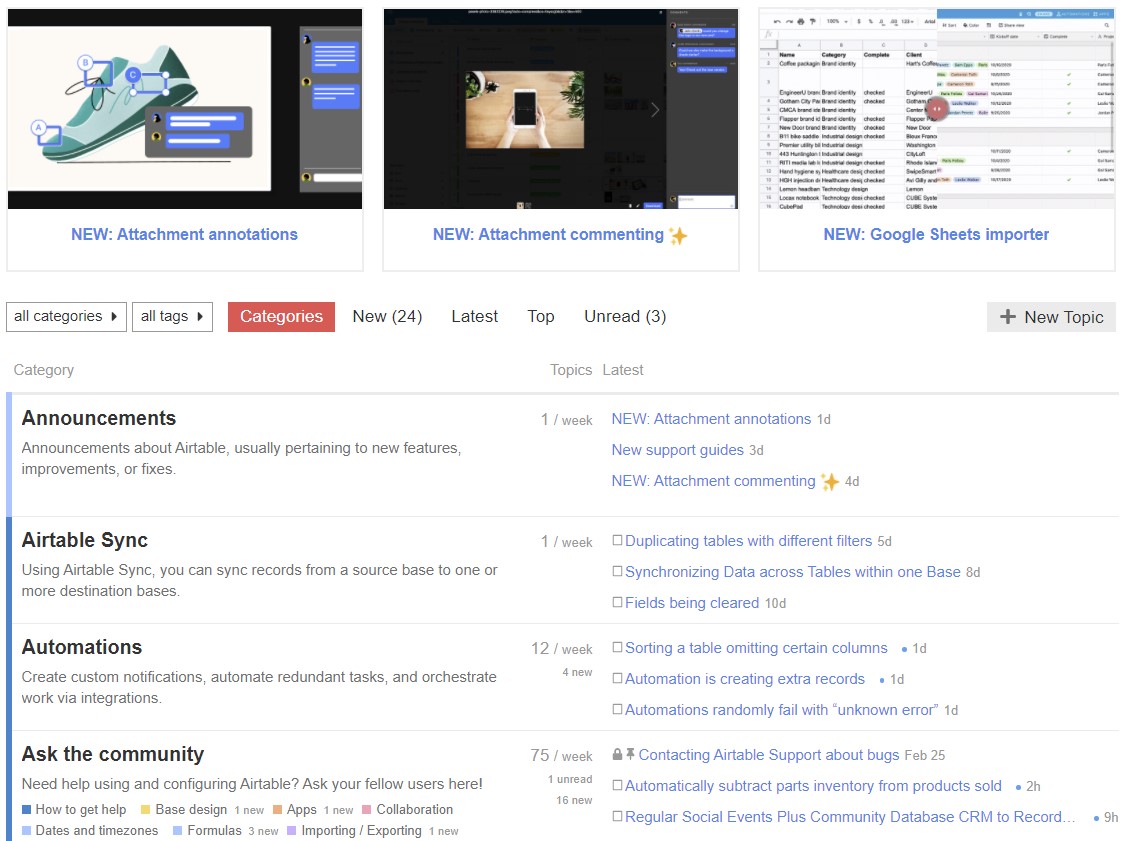
Task: Click the '12 / week' topic count for Automations
Action: point(562,648)
